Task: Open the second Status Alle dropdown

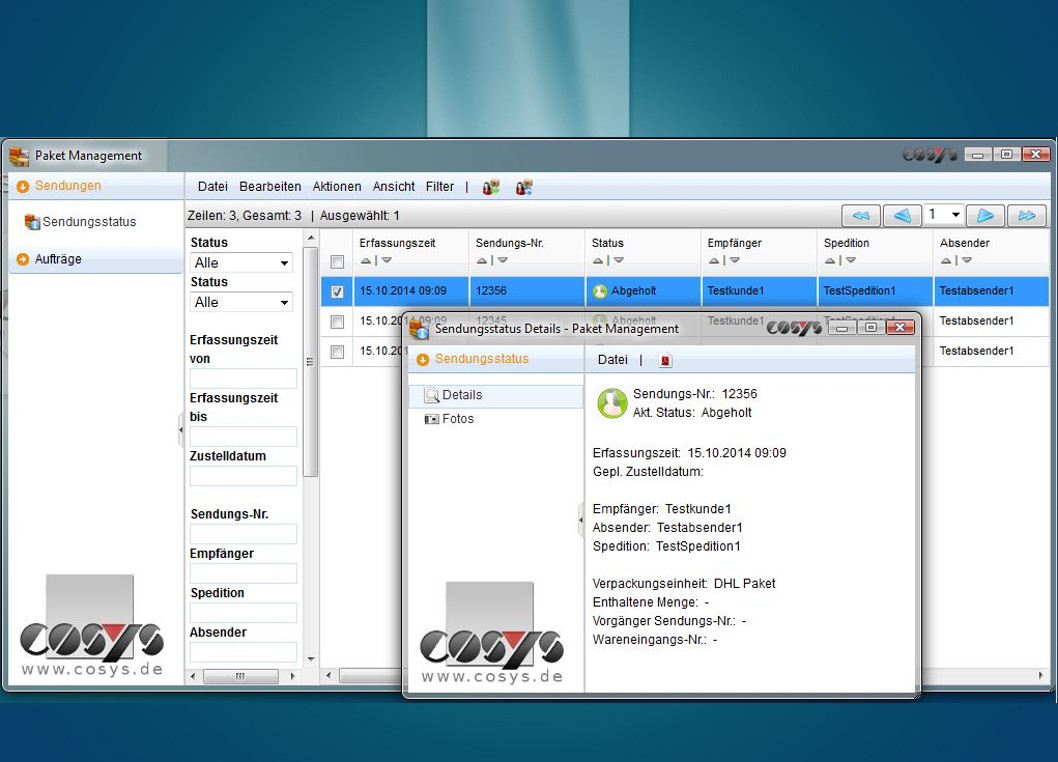Action: 242,302
